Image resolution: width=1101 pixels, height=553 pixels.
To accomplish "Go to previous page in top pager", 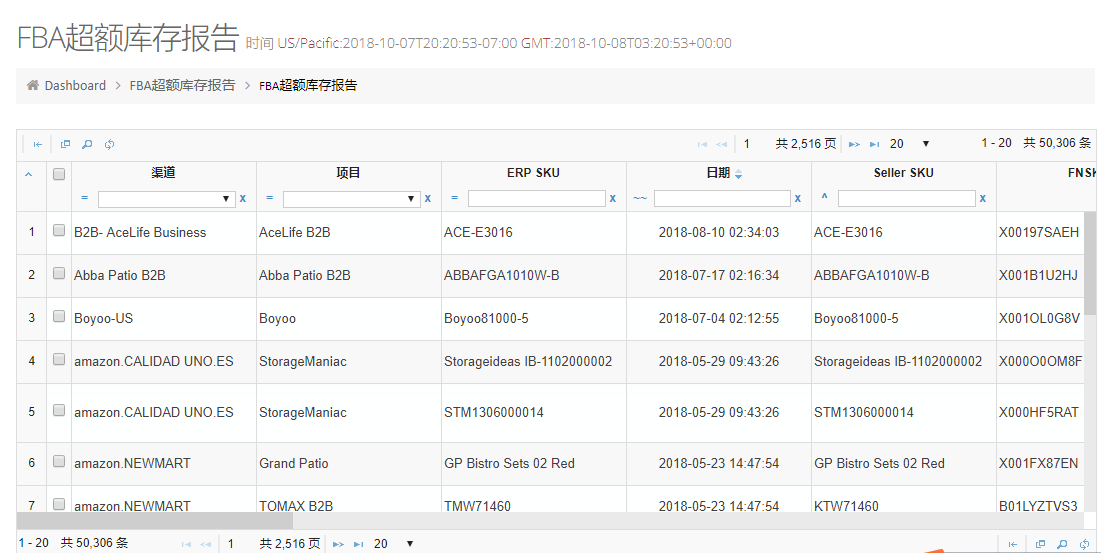I will 722,145.
